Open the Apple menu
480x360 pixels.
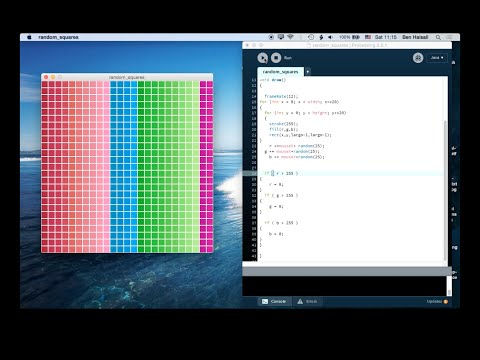point(29,37)
